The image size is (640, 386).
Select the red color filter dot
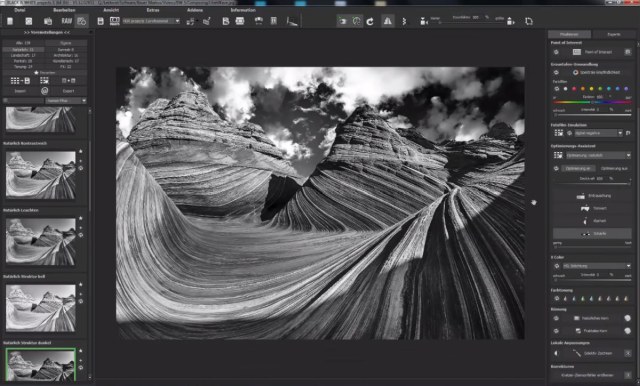(x=574, y=89)
